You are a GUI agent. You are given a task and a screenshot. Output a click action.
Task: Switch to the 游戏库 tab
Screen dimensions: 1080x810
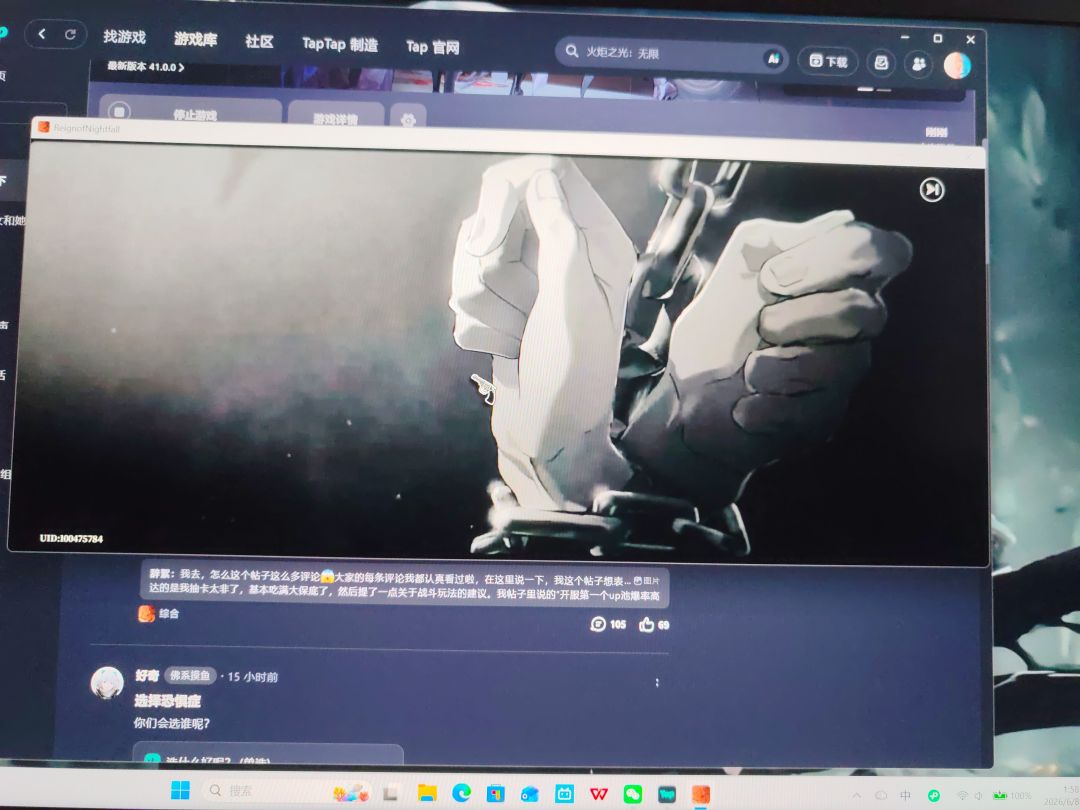pyautogui.click(x=196, y=39)
